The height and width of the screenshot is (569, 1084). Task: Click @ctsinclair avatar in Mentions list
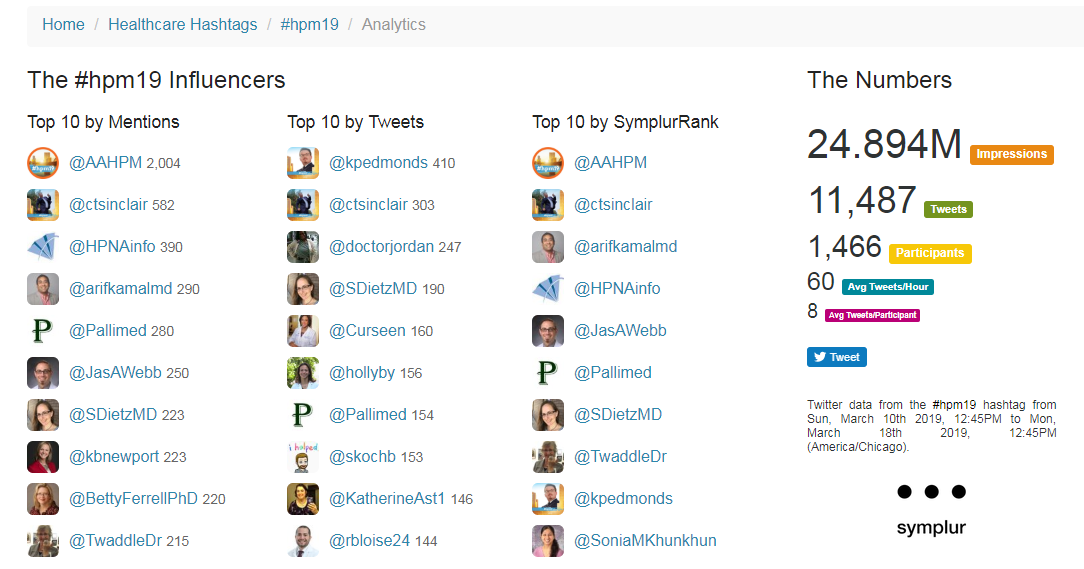click(x=43, y=205)
